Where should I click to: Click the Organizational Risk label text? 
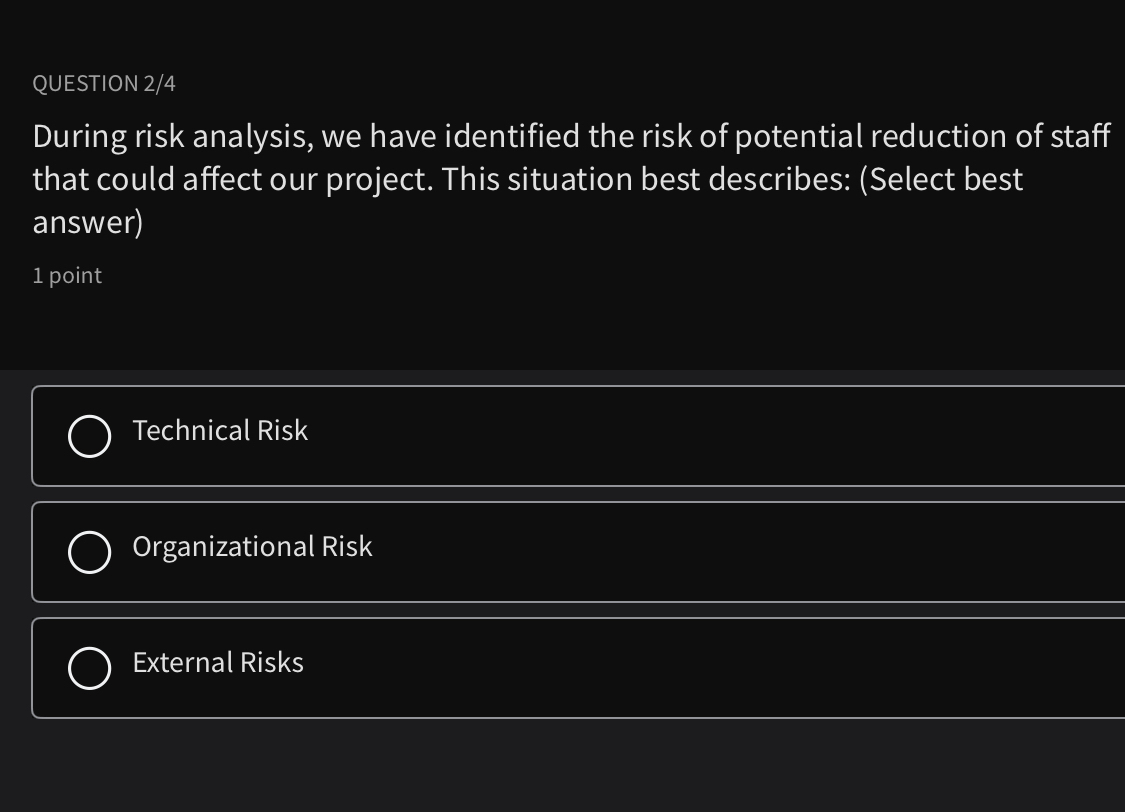[252, 547]
